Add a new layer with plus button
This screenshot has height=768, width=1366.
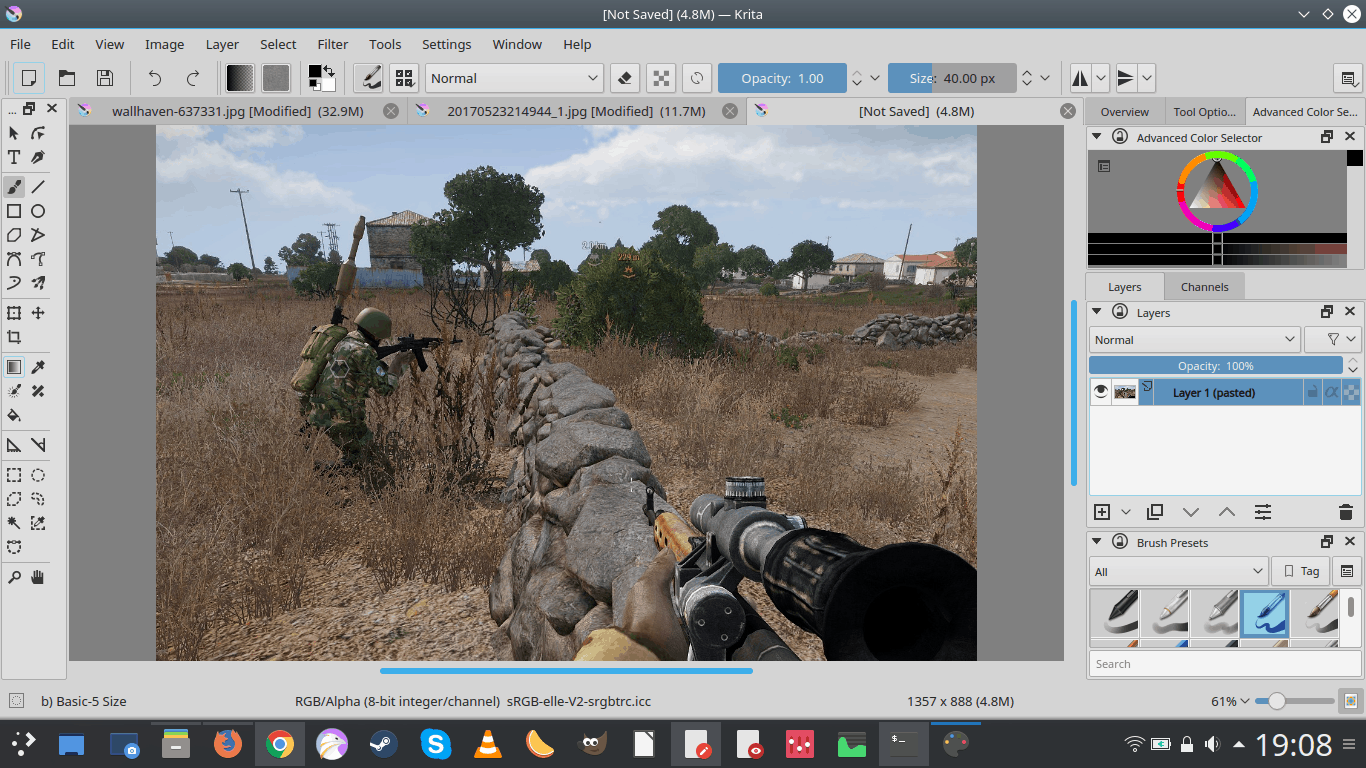[x=1102, y=512]
